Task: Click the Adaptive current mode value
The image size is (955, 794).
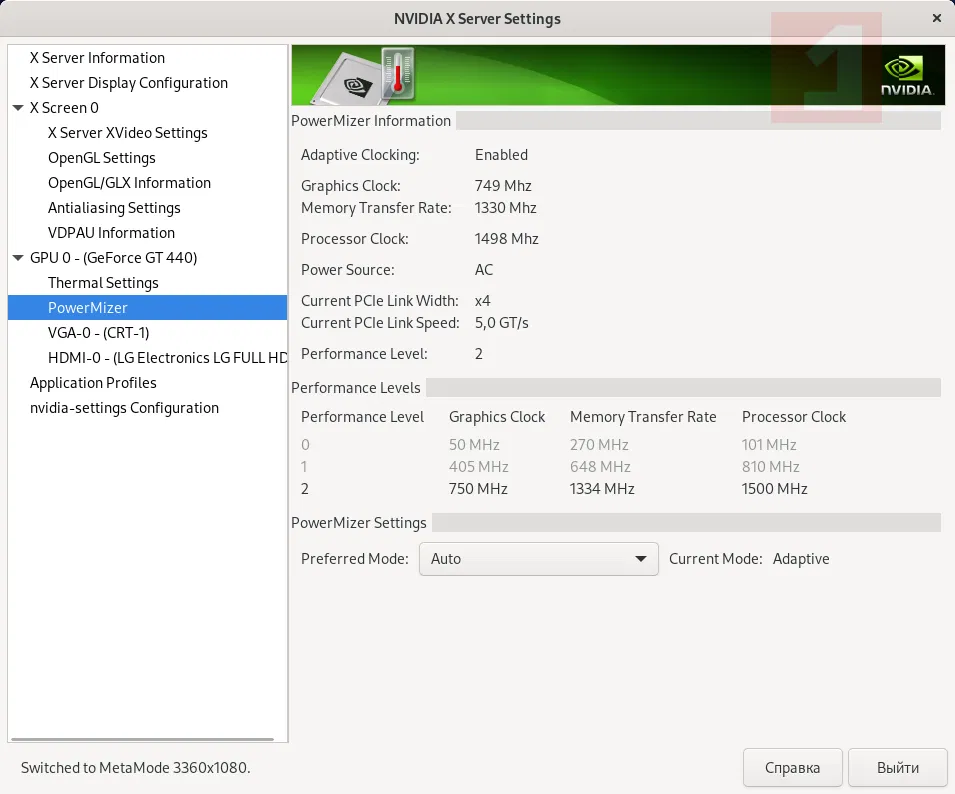Action: 801,559
